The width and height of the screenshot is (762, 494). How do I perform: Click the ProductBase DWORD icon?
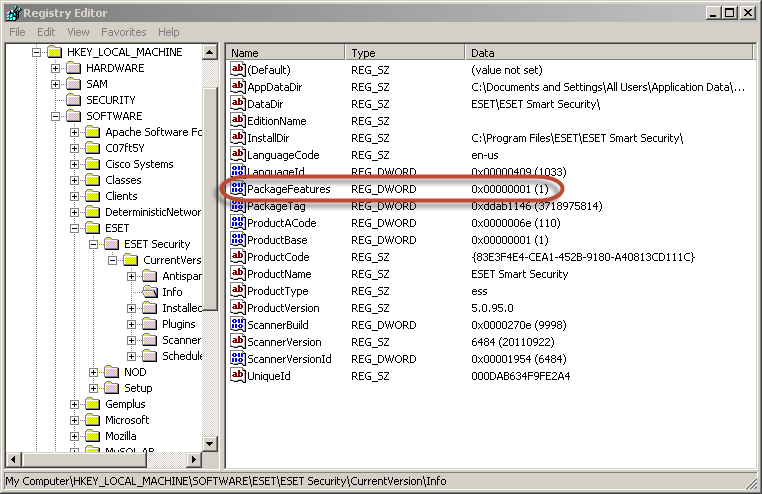(x=238, y=239)
